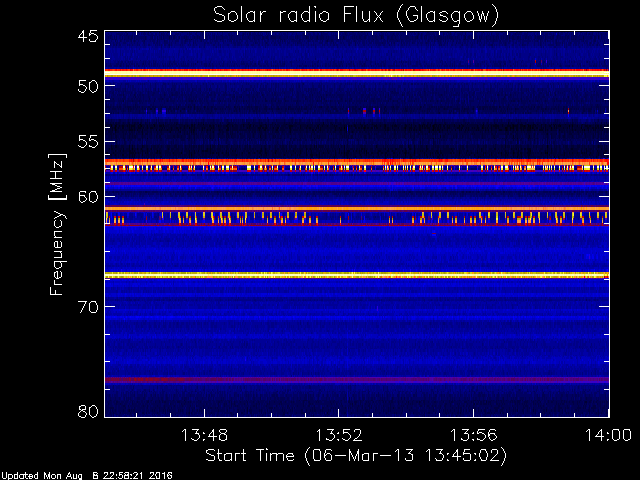Click the 55 frequency tick label
This screenshot has width=640, height=480.
coord(88,142)
